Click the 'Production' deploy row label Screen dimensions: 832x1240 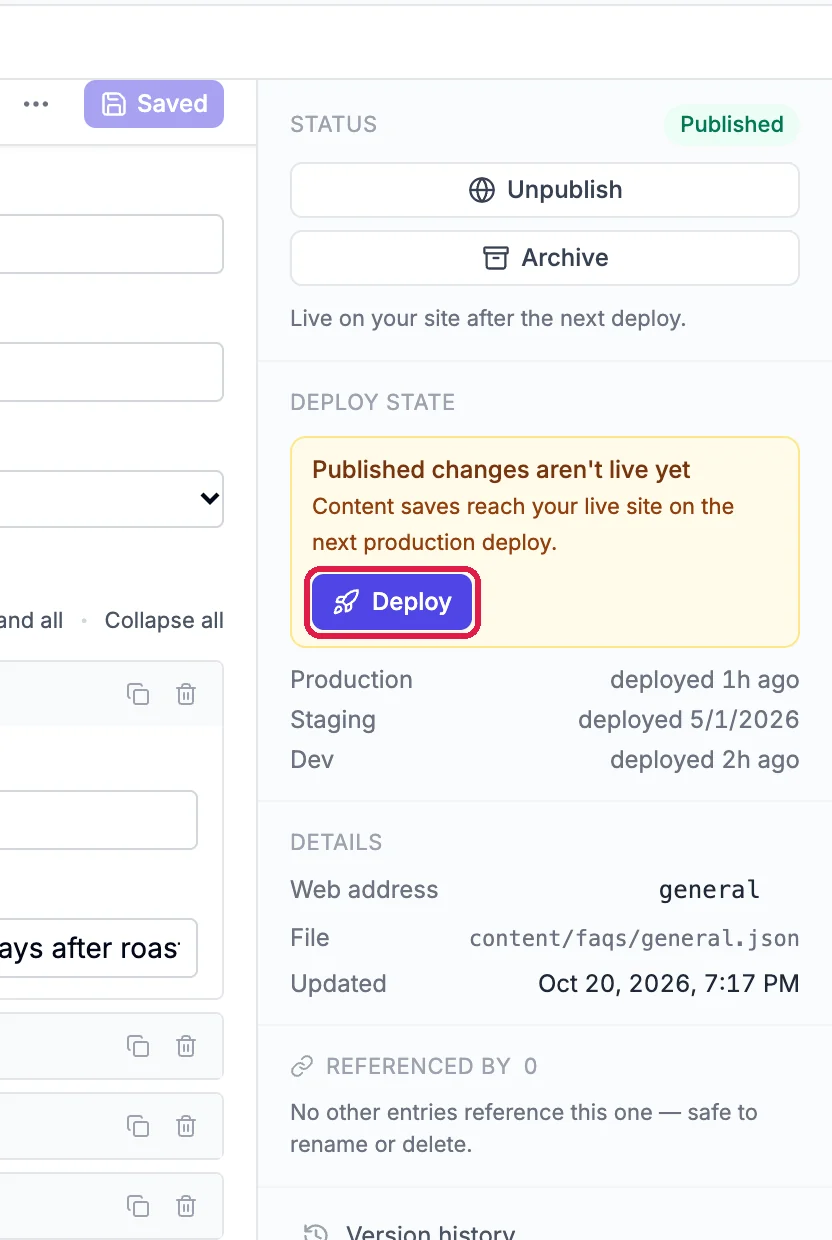tap(351, 680)
